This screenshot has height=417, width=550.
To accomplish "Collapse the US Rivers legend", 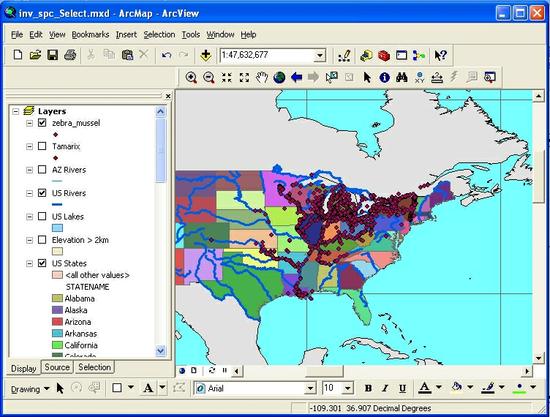I will coord(29,193).
